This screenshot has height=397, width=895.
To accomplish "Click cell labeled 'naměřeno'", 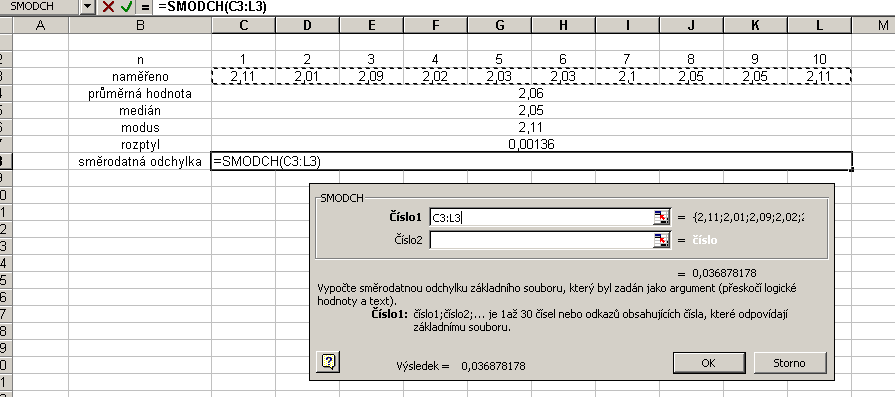I will (140, 76).
